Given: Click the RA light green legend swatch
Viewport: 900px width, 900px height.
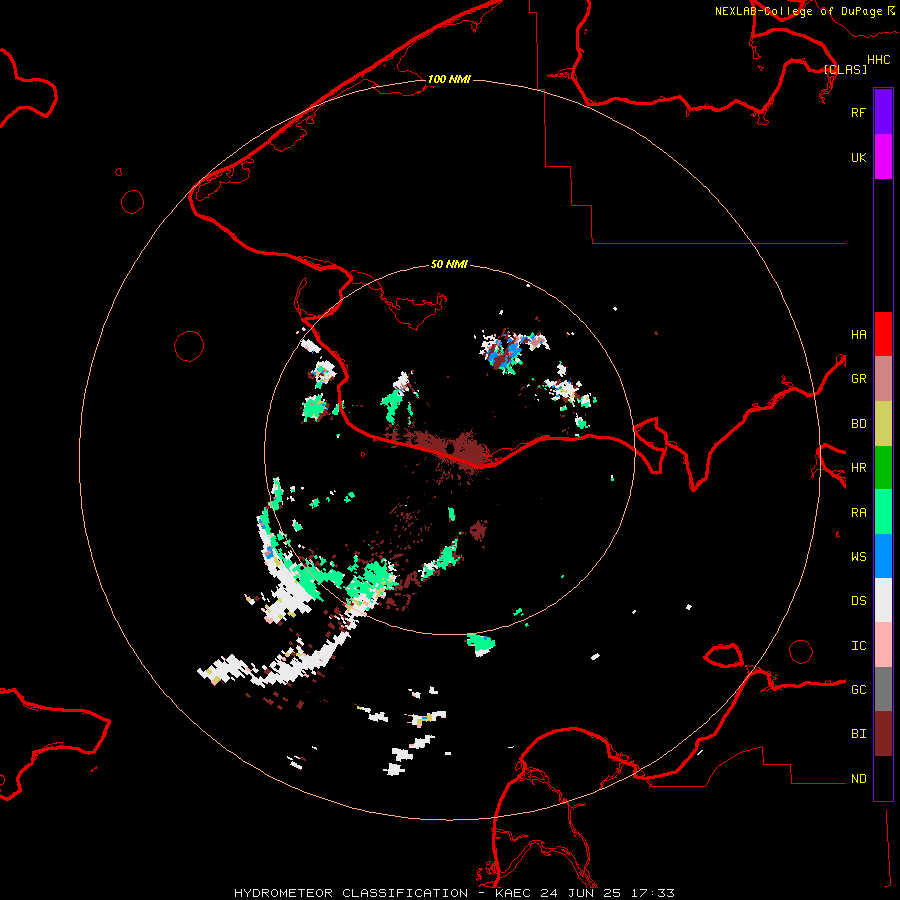Looking at the screenshot, I should click(x=883, y=512).
